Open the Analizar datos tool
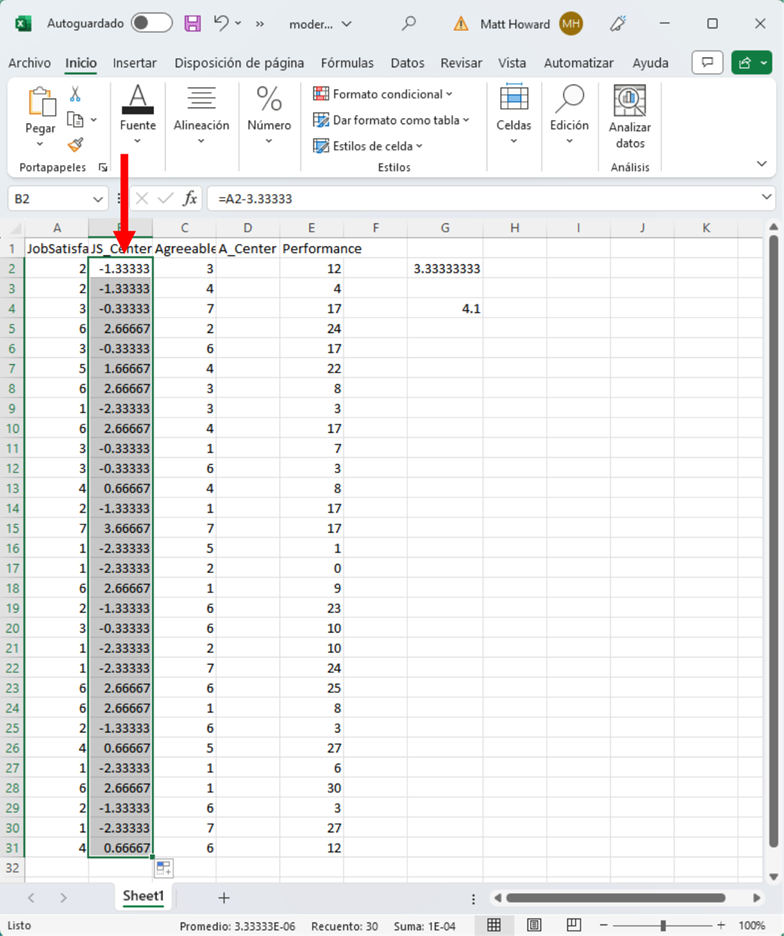This screenshot has height=936, width=784. tap(630, 117)
